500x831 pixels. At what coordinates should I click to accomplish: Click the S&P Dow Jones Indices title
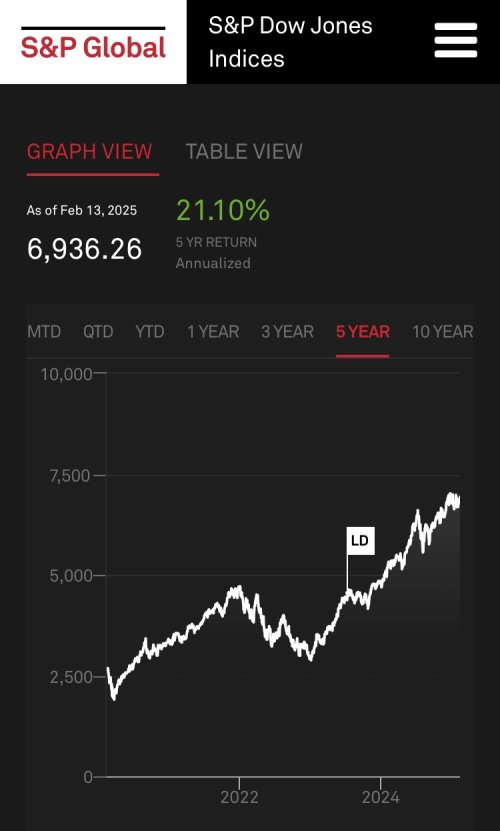(x=291, y=42)
